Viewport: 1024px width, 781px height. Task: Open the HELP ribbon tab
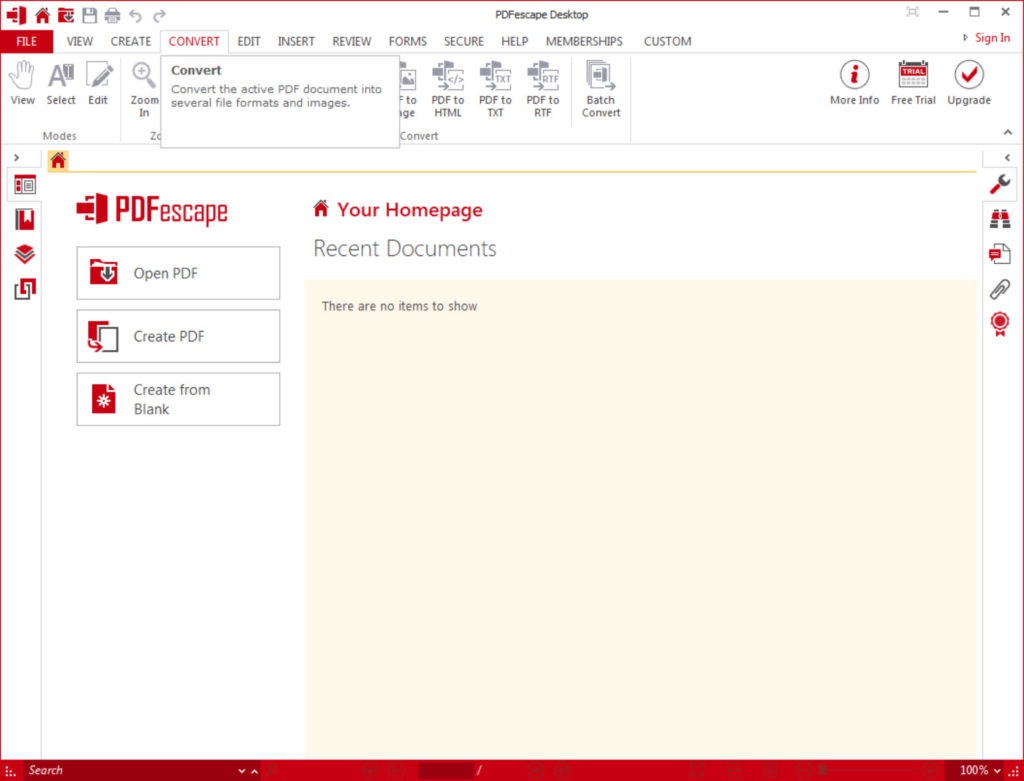click(515, 41)
